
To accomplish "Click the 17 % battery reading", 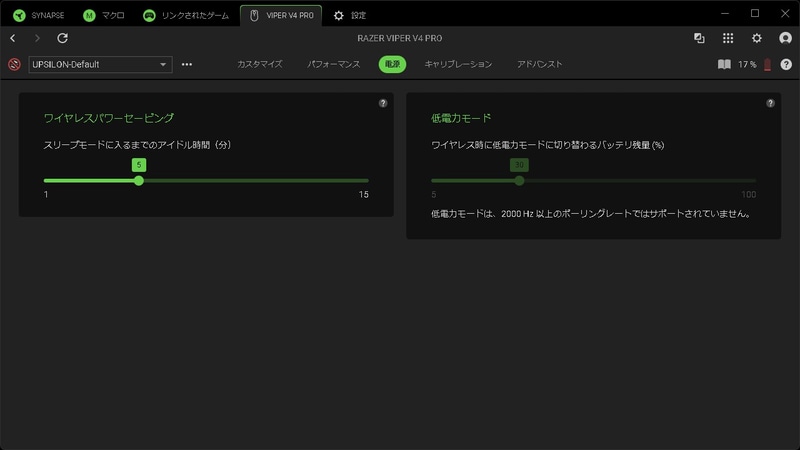I will pos(747,64).
